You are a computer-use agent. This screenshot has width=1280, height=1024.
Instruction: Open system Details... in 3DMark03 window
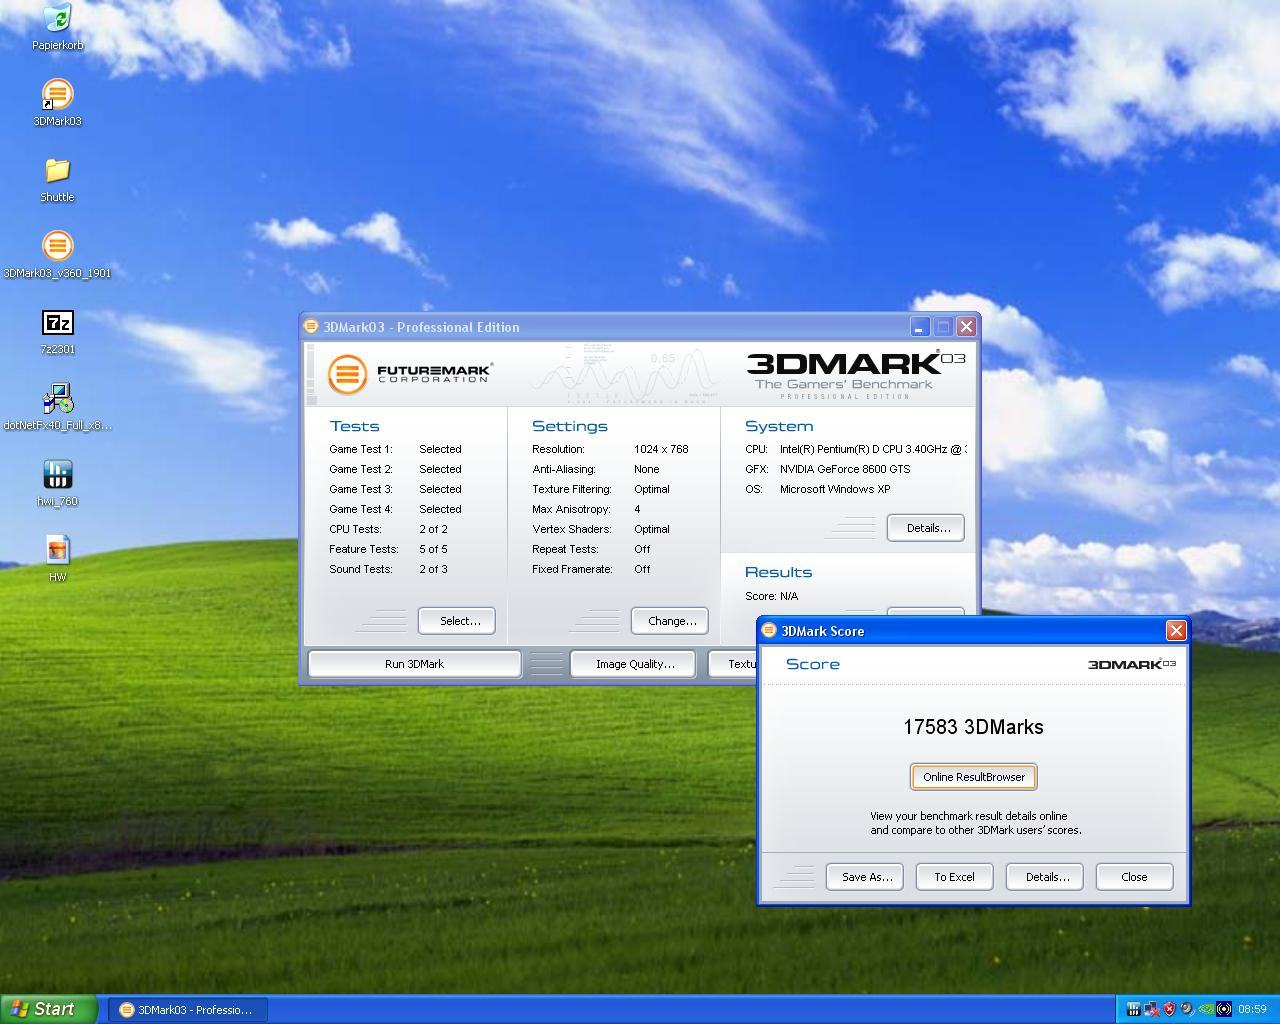[x=927, y=528]
